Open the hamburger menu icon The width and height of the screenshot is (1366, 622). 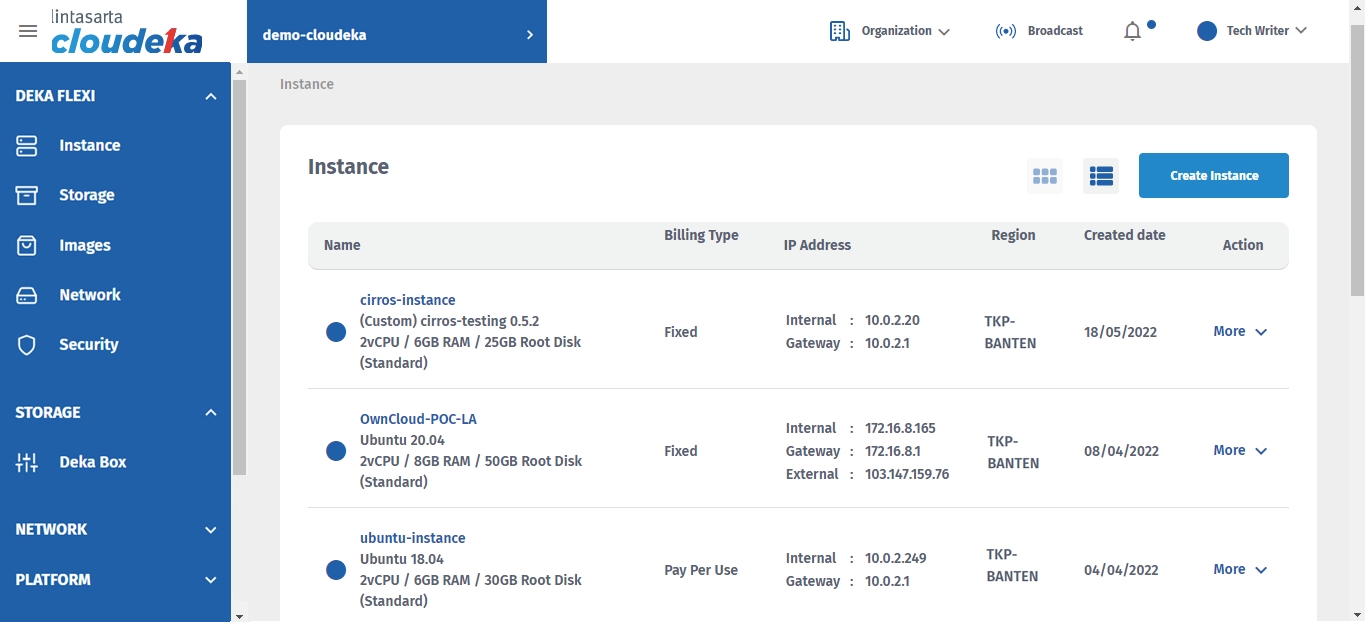[28, 31]
